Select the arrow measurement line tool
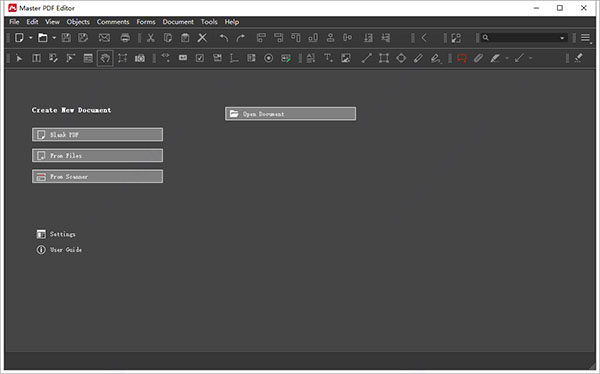Viewport: 600px width, 374px height. click(519, 58)
